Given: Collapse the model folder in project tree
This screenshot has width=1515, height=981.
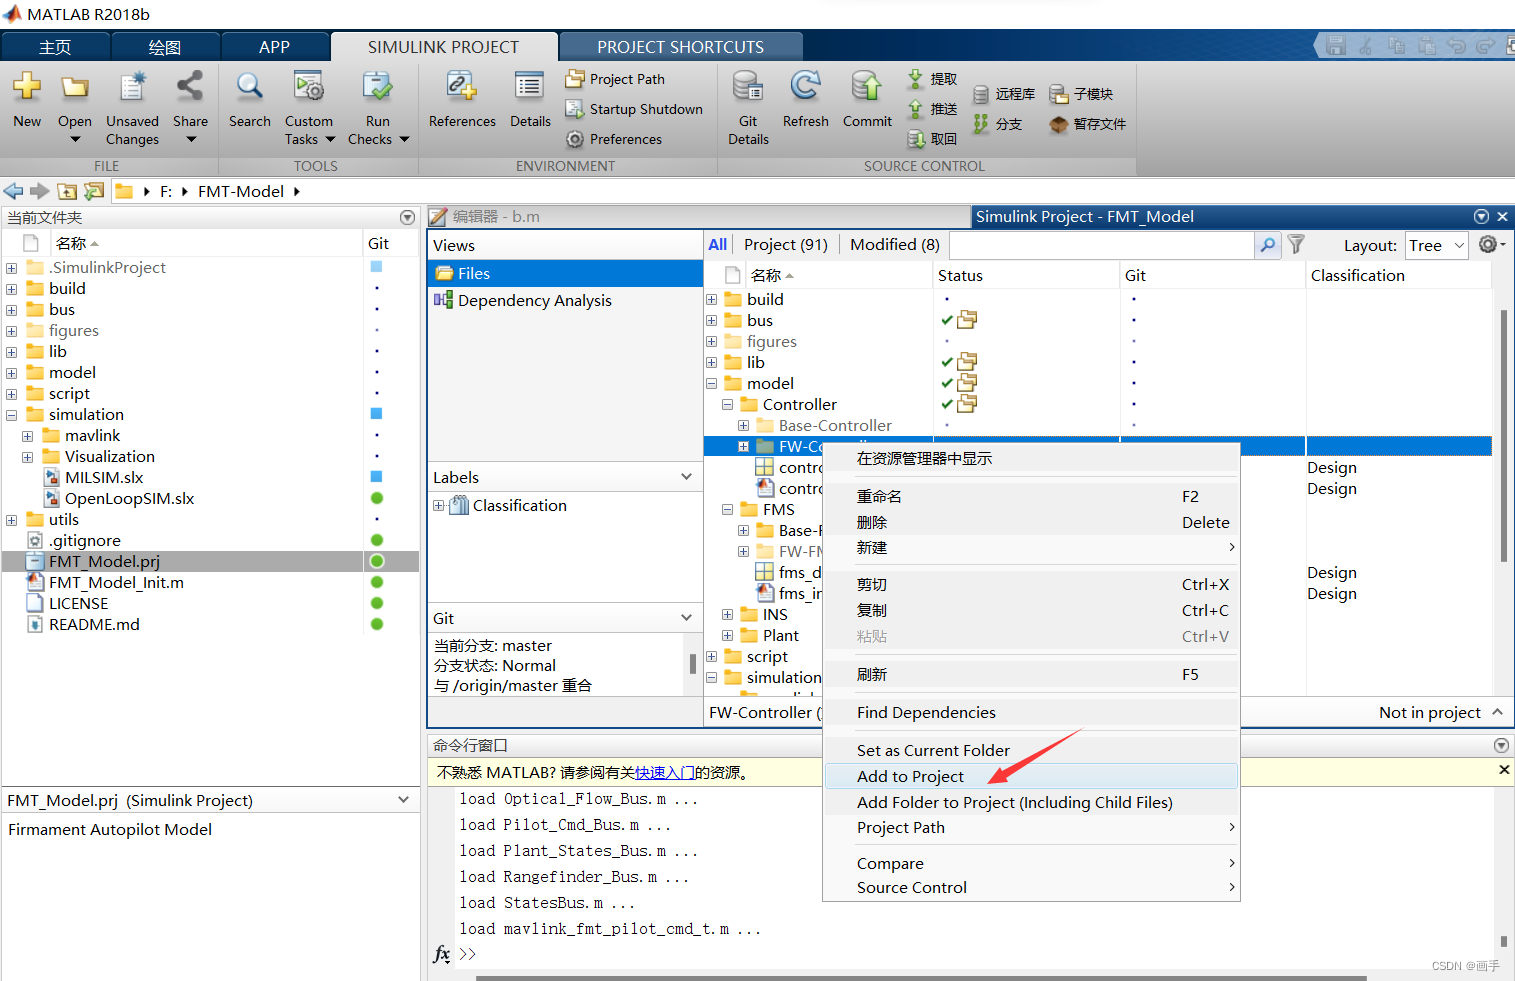Looking at the screenshot, I should (711, 383).
